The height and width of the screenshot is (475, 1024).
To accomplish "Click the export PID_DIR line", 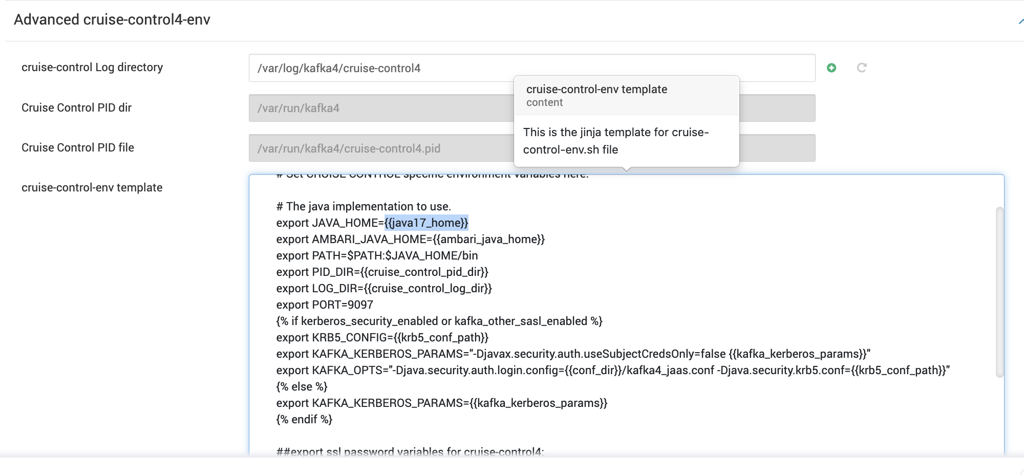I will point(382,272).
